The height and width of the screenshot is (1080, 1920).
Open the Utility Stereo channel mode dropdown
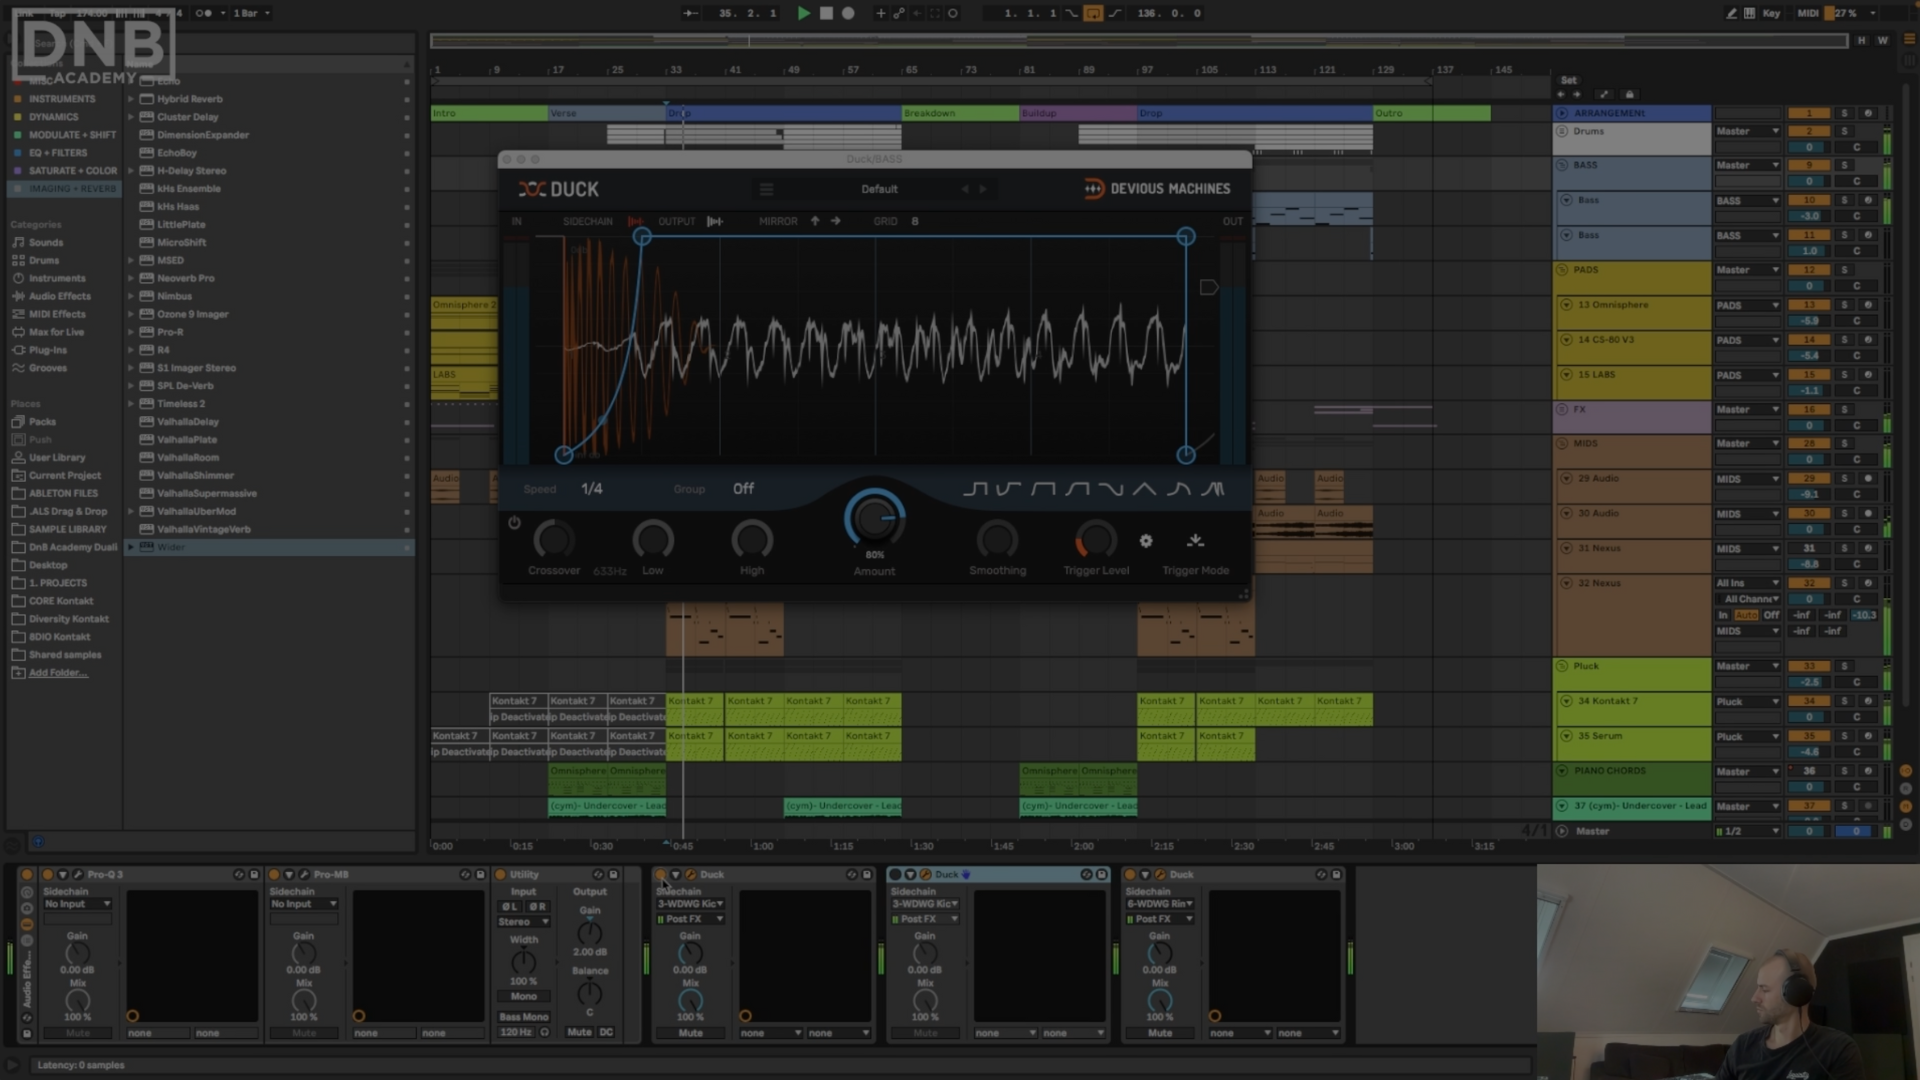coord(524,922)
